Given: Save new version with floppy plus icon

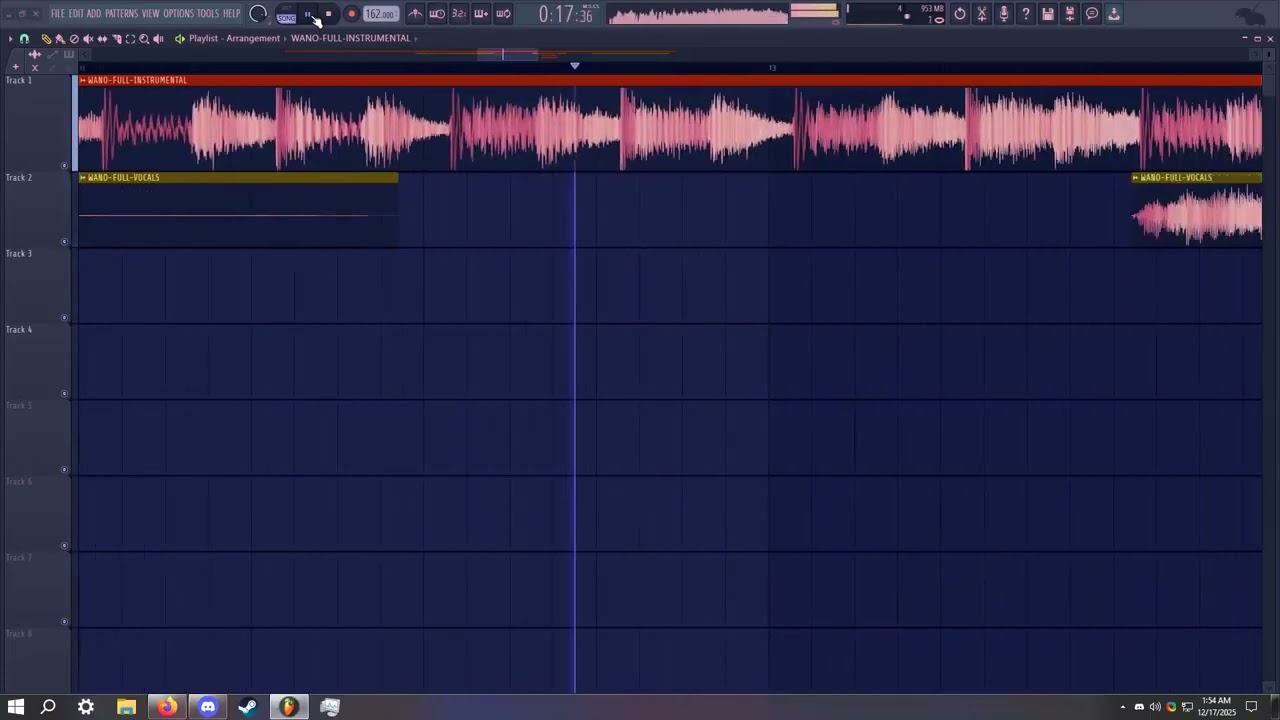Looking at the screenshot, I should pyautogui.click(x=1070, y=14).
